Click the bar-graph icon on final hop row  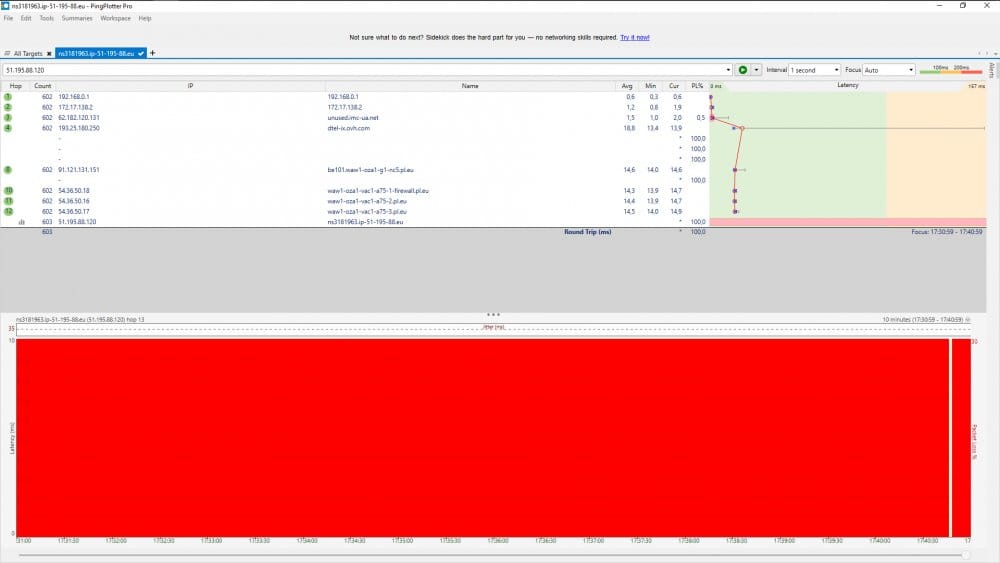8,222
